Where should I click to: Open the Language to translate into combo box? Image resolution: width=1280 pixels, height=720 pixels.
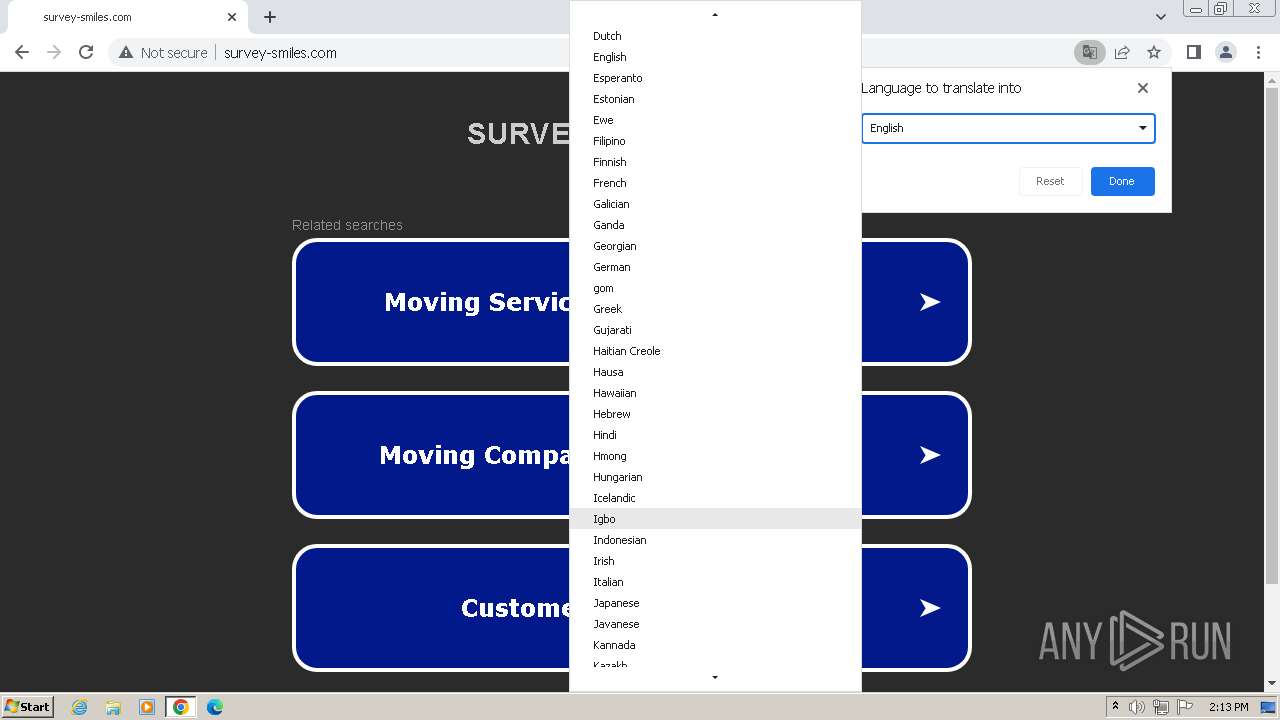click(x=1008, y=128)
